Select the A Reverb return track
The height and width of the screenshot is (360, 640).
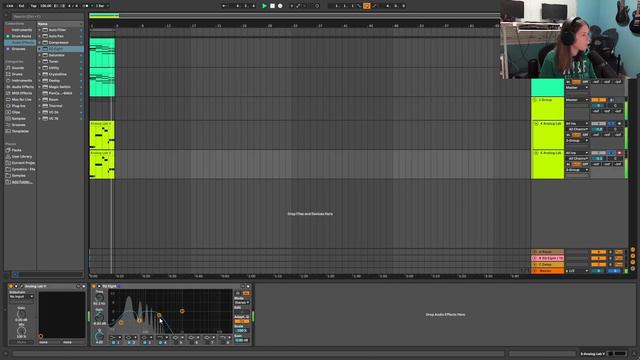(x=548, y=252)
